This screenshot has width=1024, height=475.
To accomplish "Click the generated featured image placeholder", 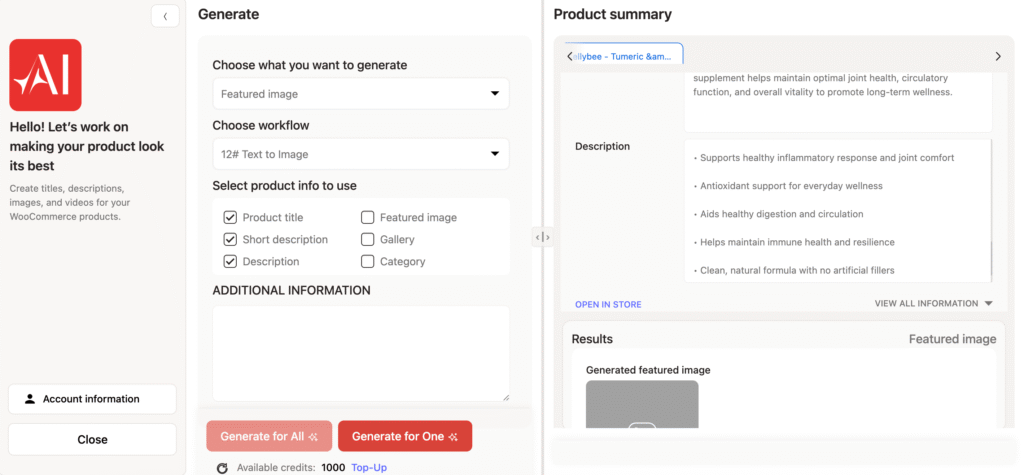I will coord(641,405).
